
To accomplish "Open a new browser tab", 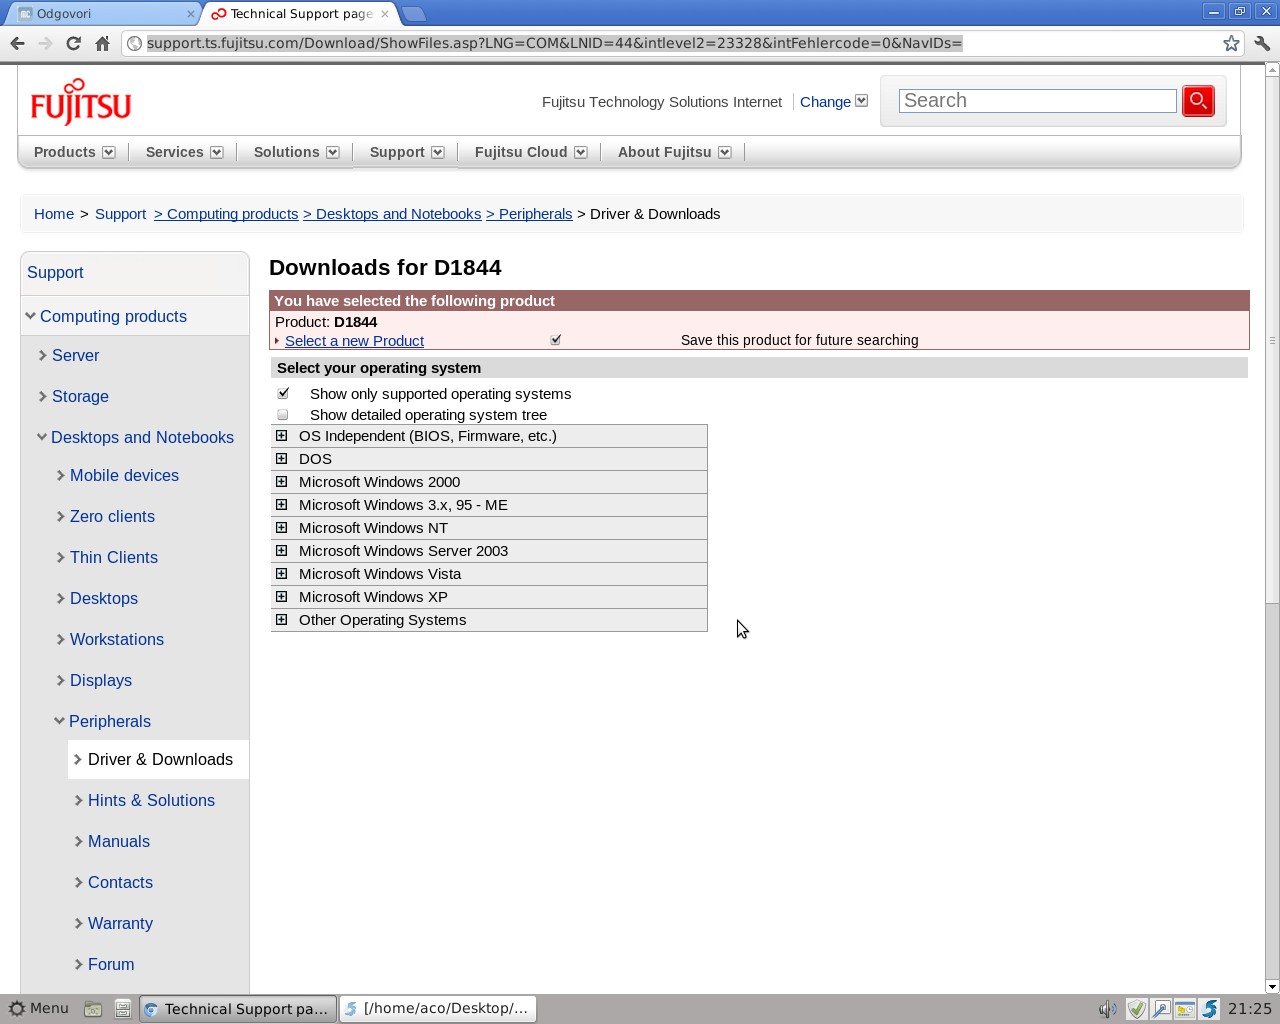I will pos(413,14).
